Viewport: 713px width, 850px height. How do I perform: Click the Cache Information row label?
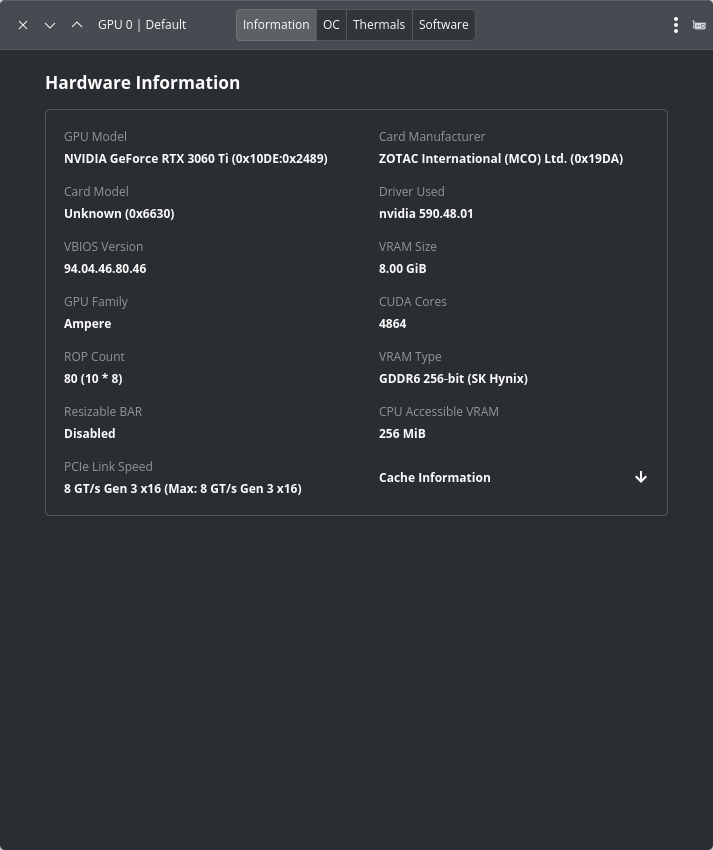435,477
